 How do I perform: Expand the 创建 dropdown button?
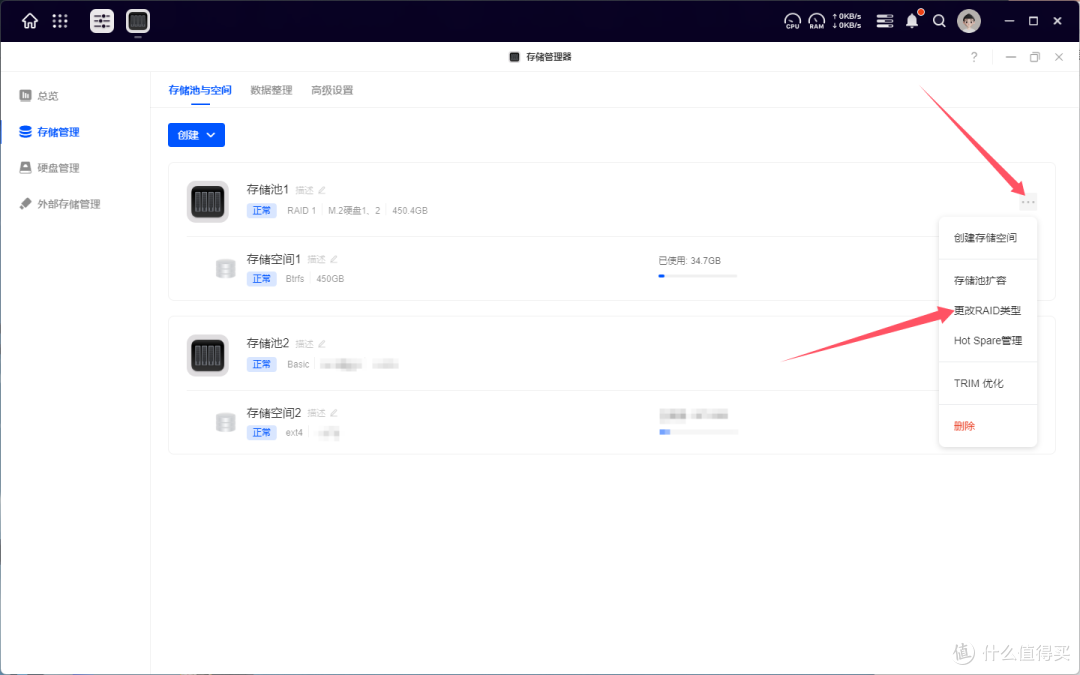click(x=196, y=135)
